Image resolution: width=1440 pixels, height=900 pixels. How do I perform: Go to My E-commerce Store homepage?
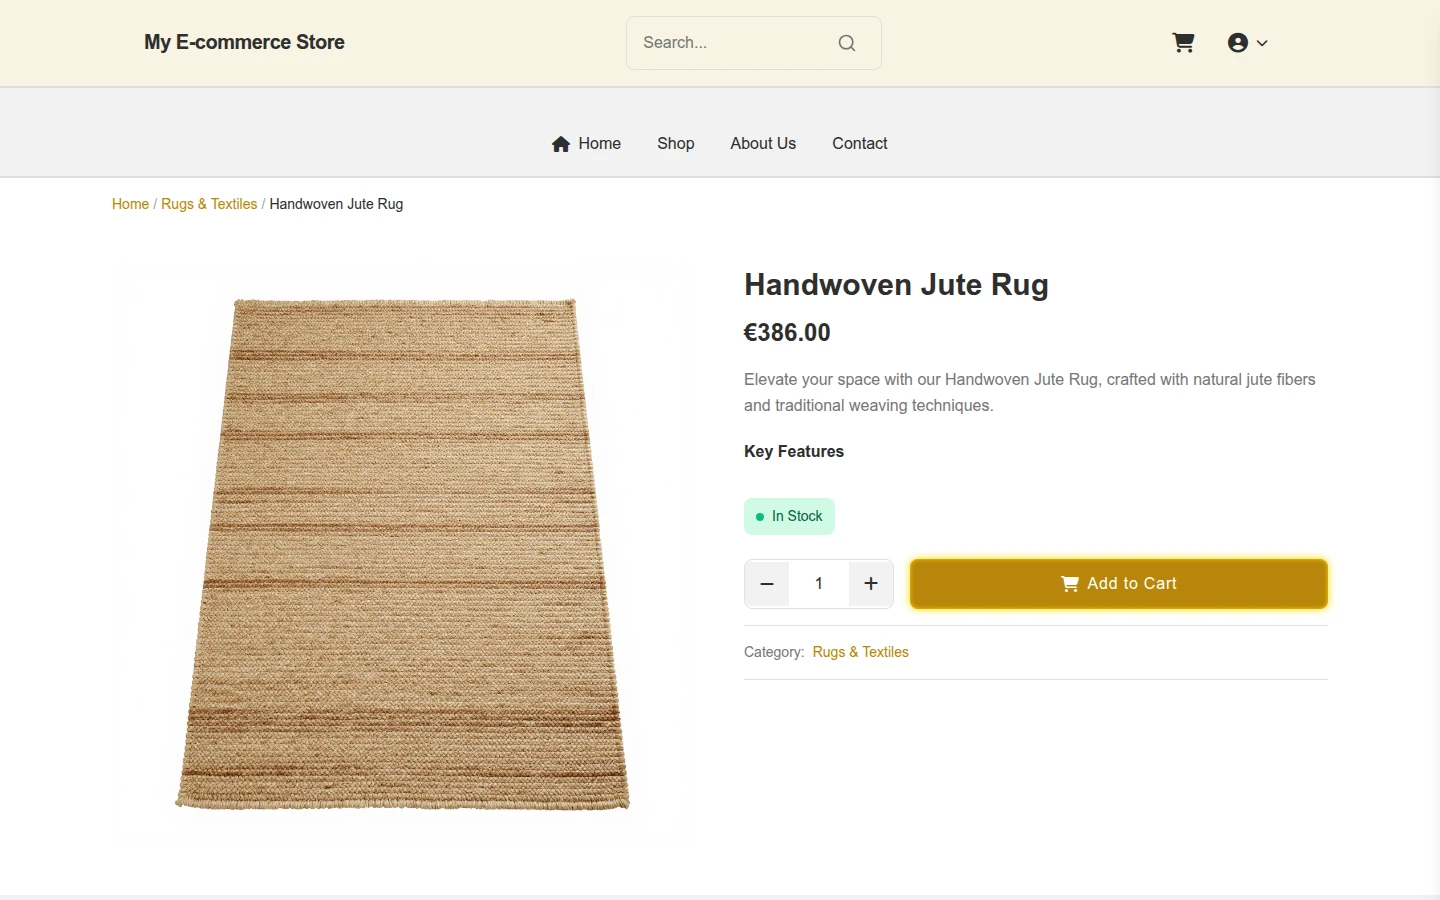point(244,42)
